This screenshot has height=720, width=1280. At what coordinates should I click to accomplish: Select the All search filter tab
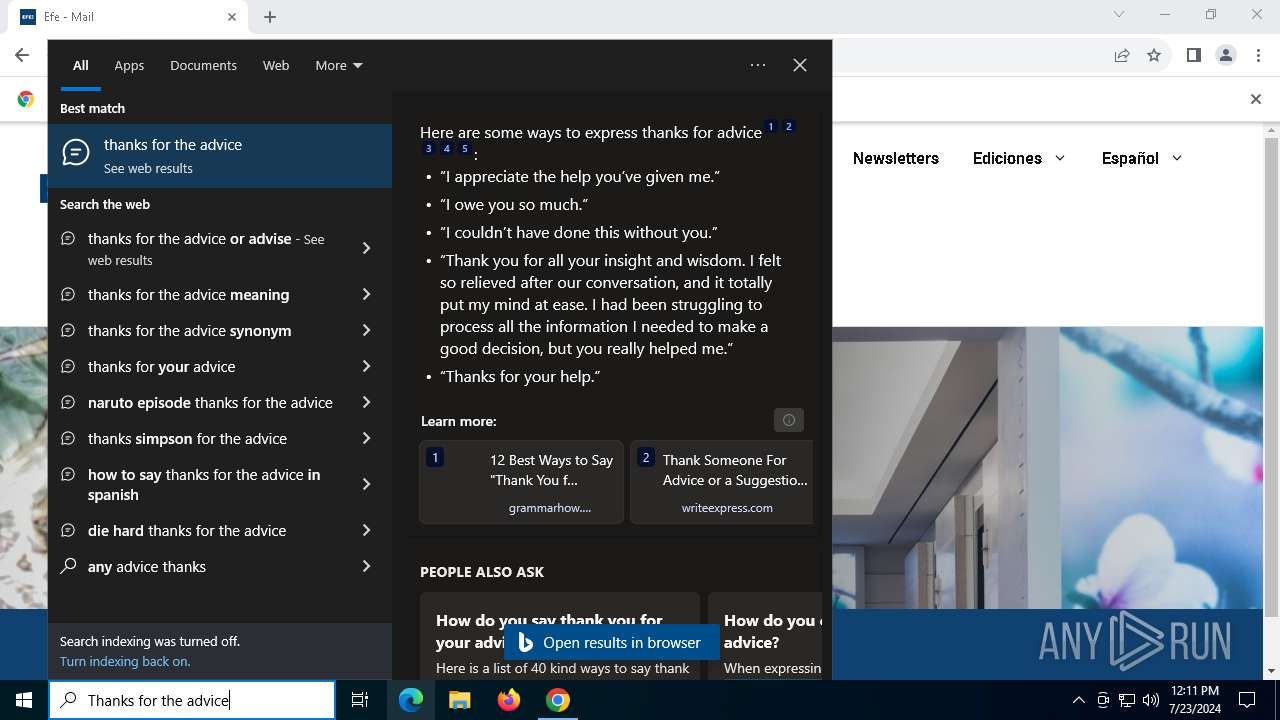point(81,66)
